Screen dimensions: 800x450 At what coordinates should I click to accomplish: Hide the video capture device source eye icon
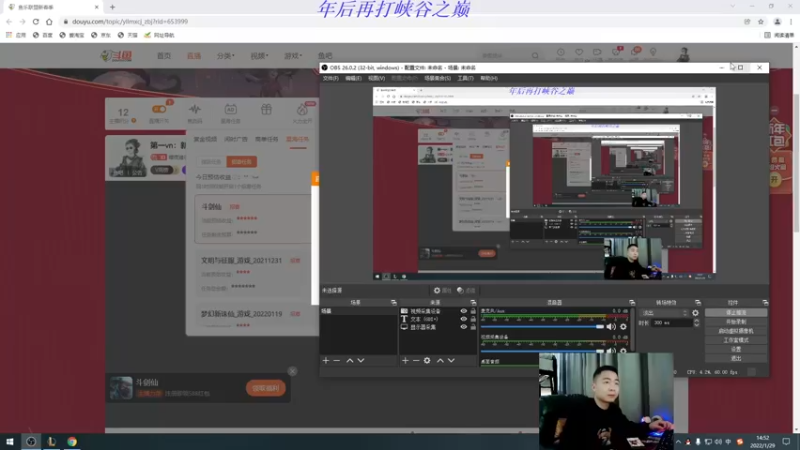tap(463, 311)
